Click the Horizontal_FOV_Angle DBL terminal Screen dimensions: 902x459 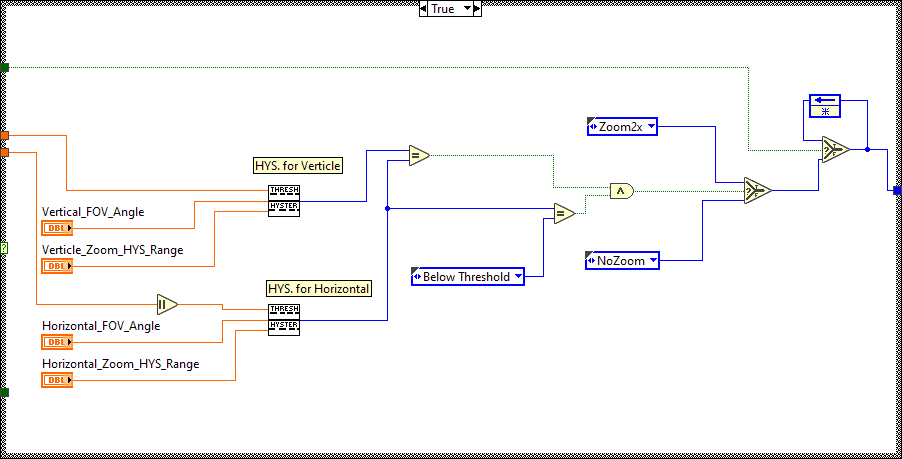point(57,342)
